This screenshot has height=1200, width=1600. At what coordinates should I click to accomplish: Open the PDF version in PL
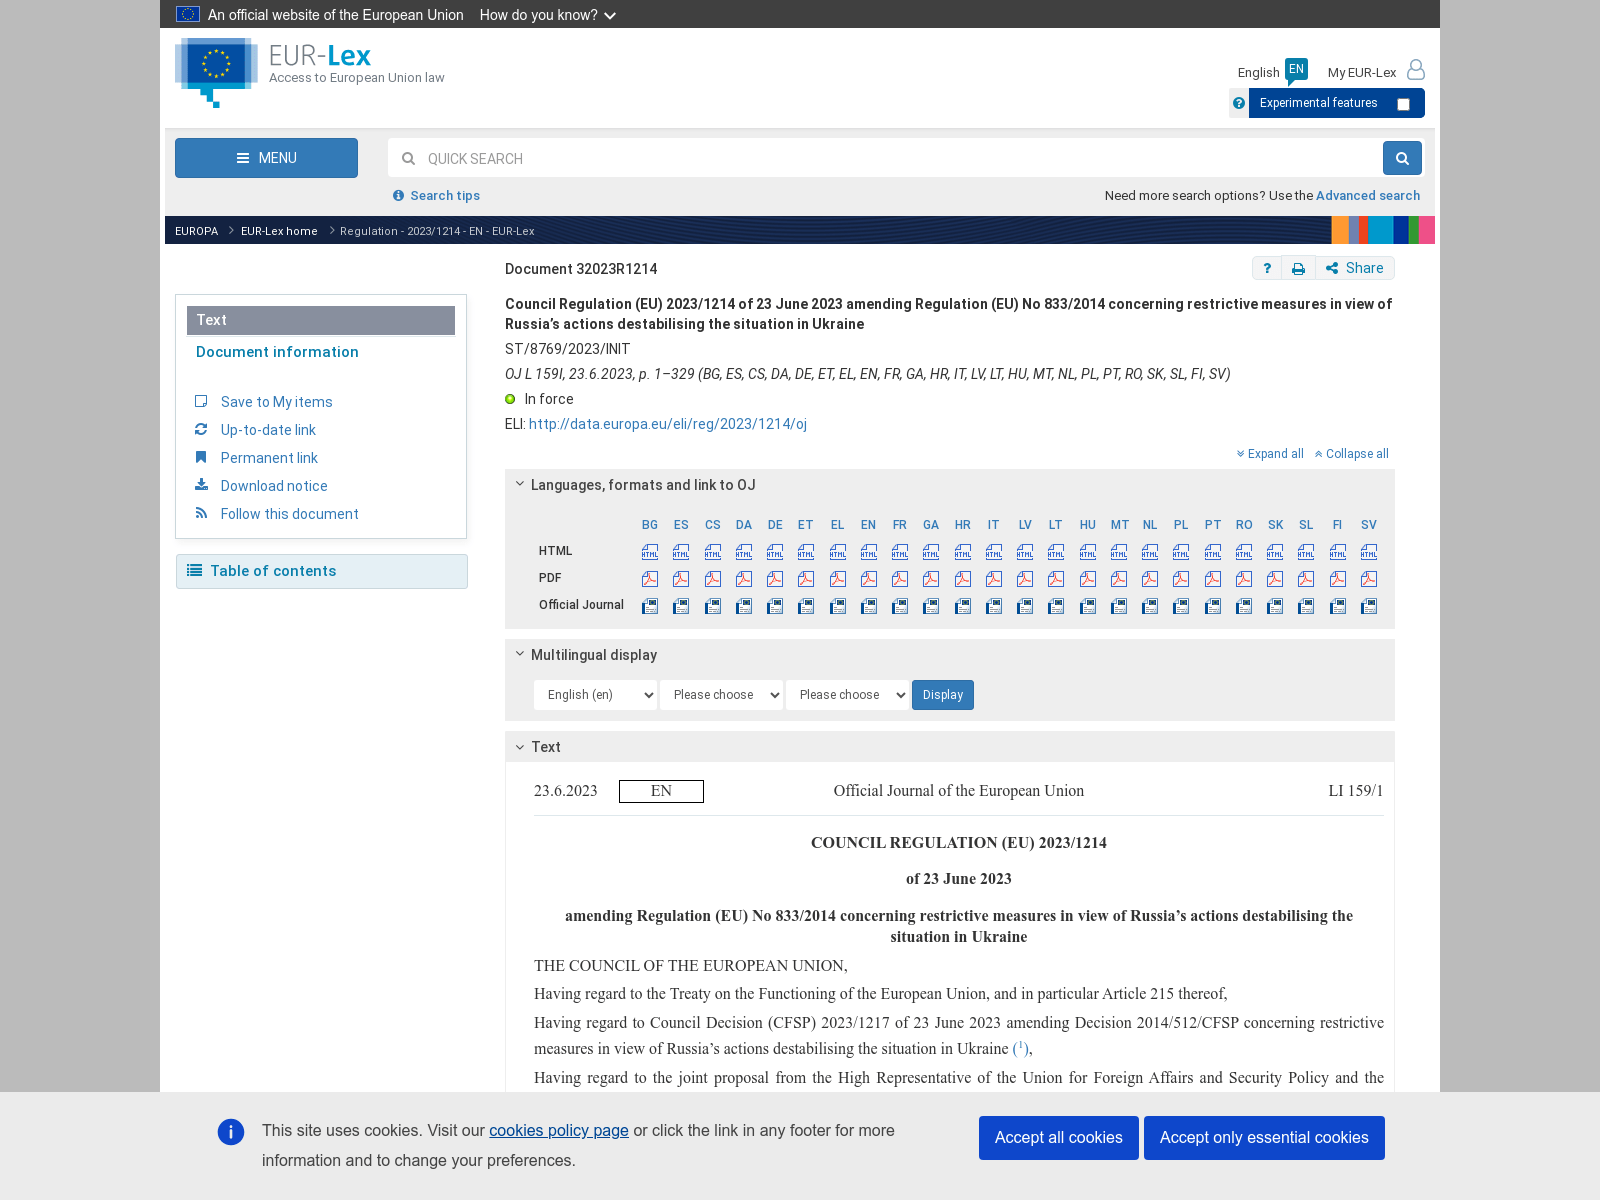(1181, 579)
